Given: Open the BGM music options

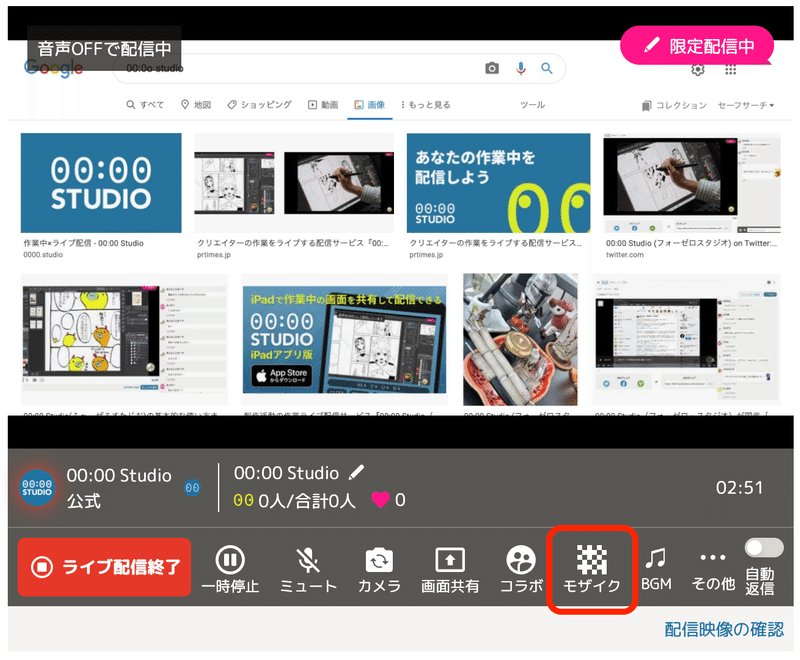Looking at the screenshot, I should [656, 569].
